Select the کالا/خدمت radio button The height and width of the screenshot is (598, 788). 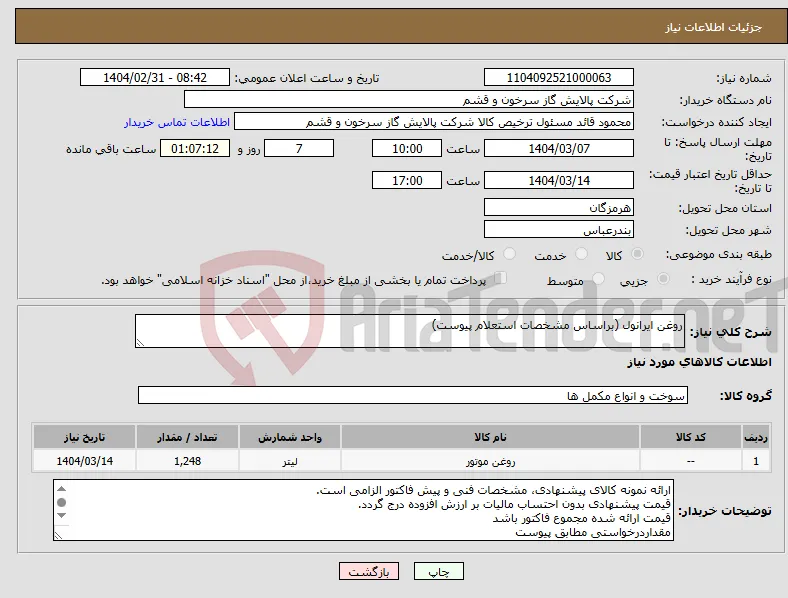509,254
